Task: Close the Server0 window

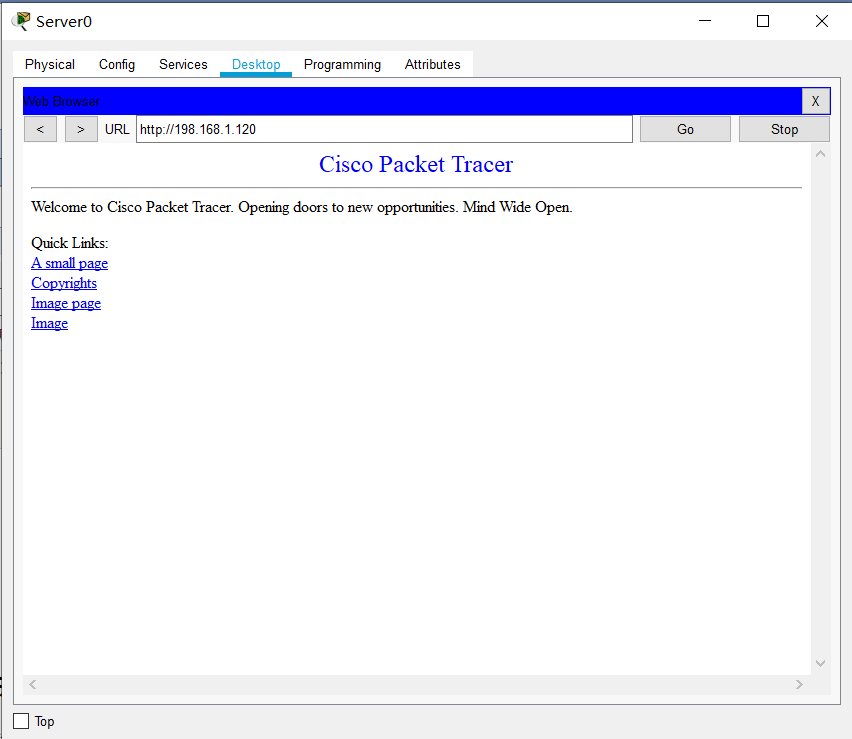Action: [822, 21]
